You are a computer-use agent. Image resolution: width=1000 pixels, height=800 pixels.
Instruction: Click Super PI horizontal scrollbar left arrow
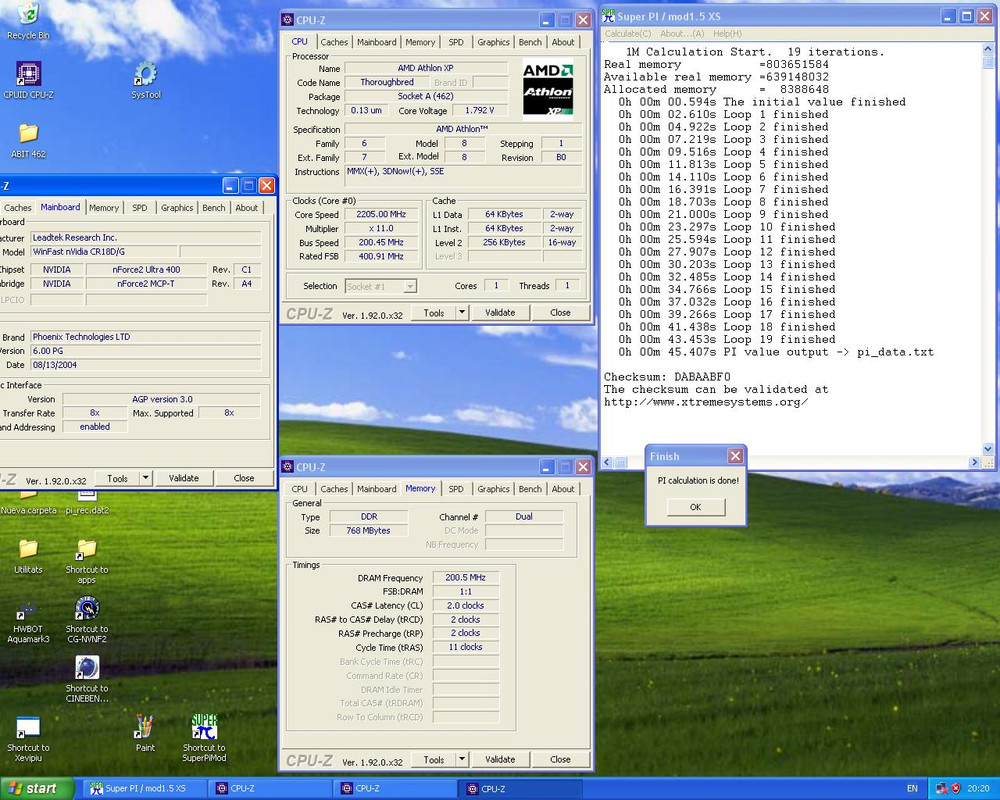tap(607, 462)
